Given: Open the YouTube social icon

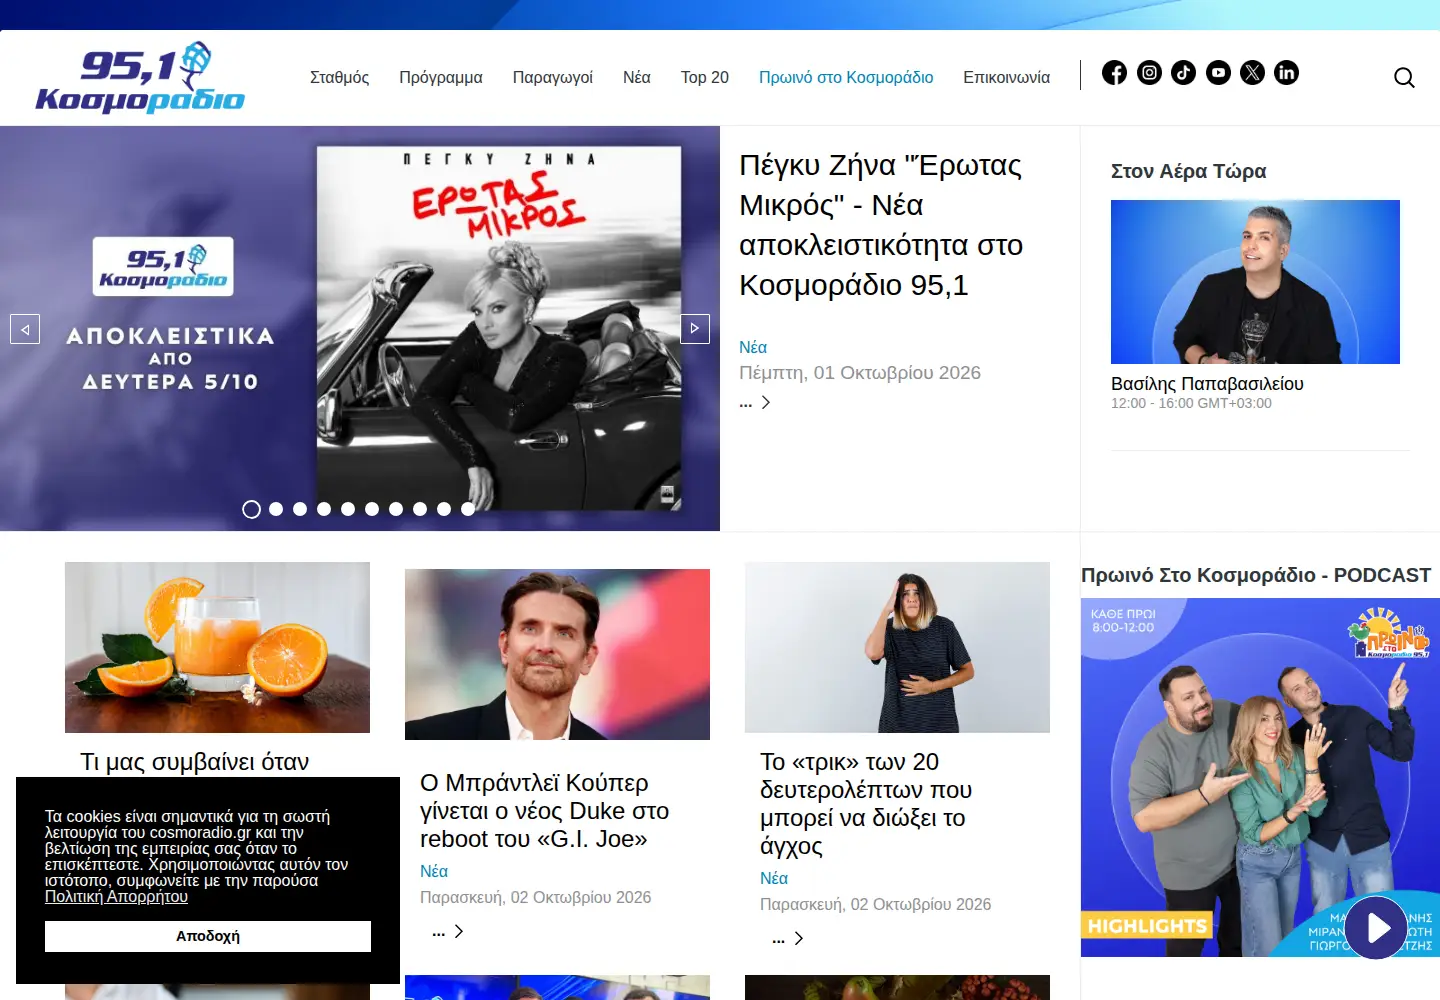Looking at the screenshot, I should 1218,72.
